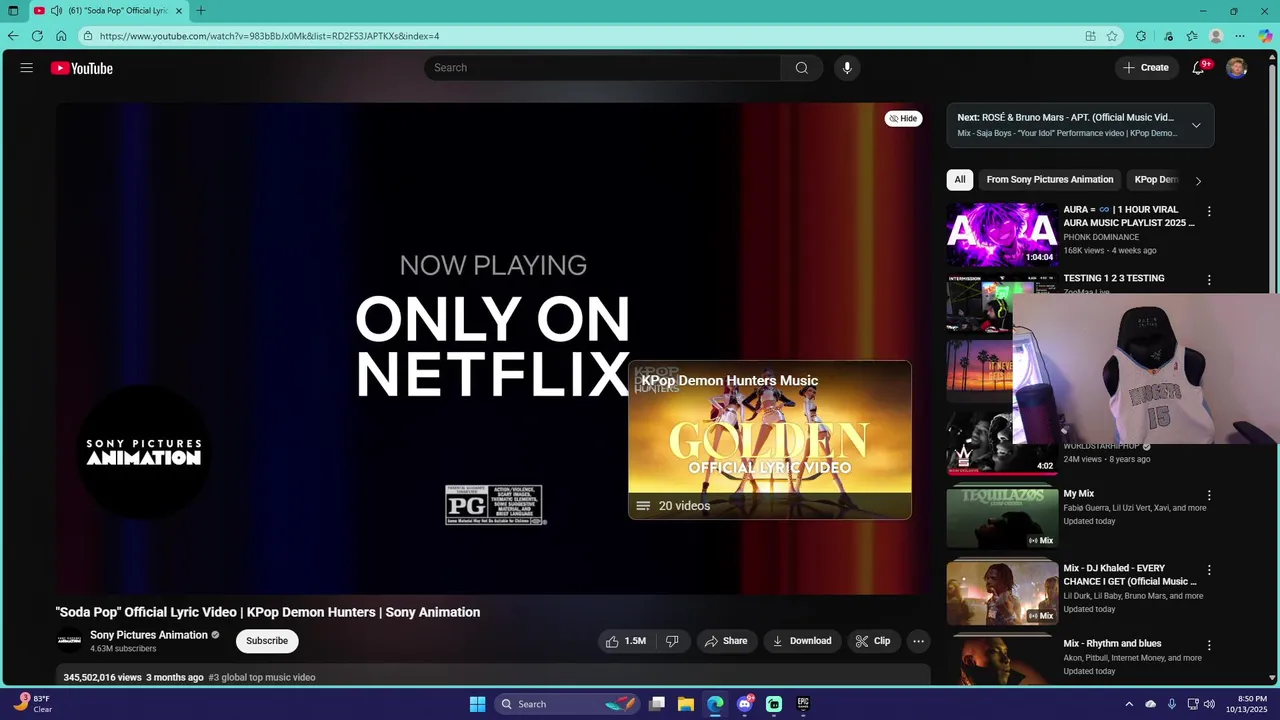Mute the Soda Pop tab audio
1280x720 pixels.
pyautogui.click(x=56, y=11)
